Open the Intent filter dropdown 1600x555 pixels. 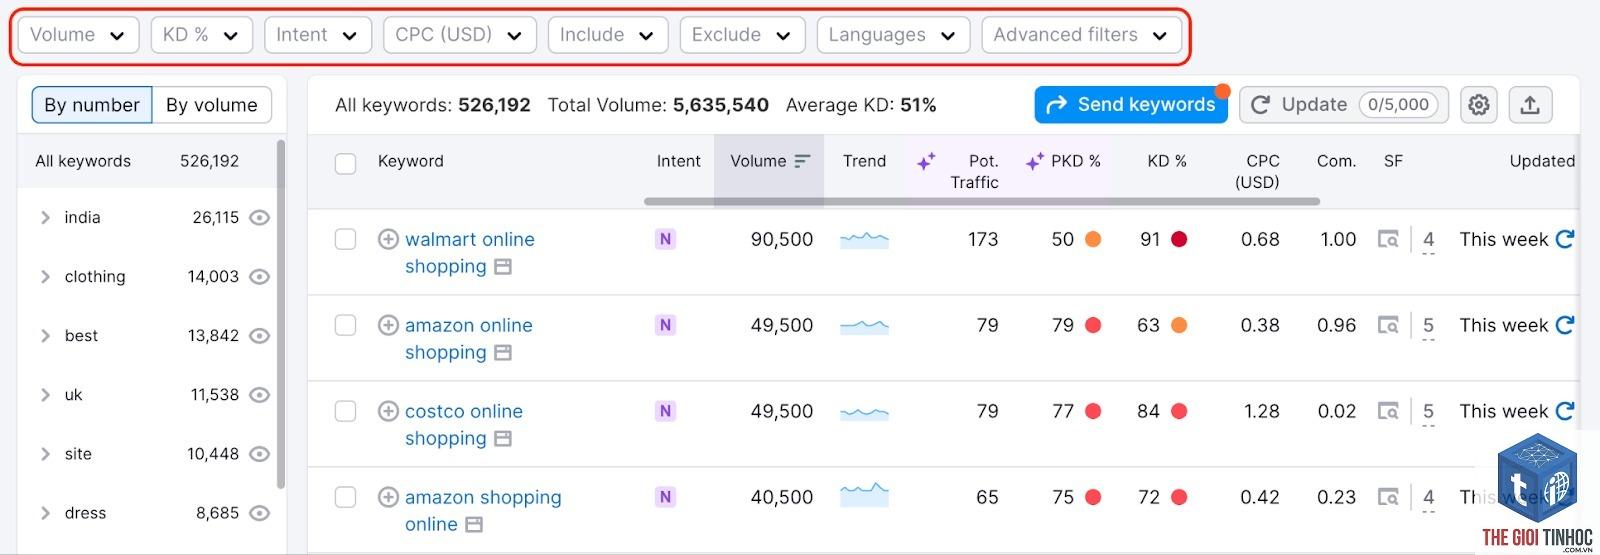pos(318,35)
